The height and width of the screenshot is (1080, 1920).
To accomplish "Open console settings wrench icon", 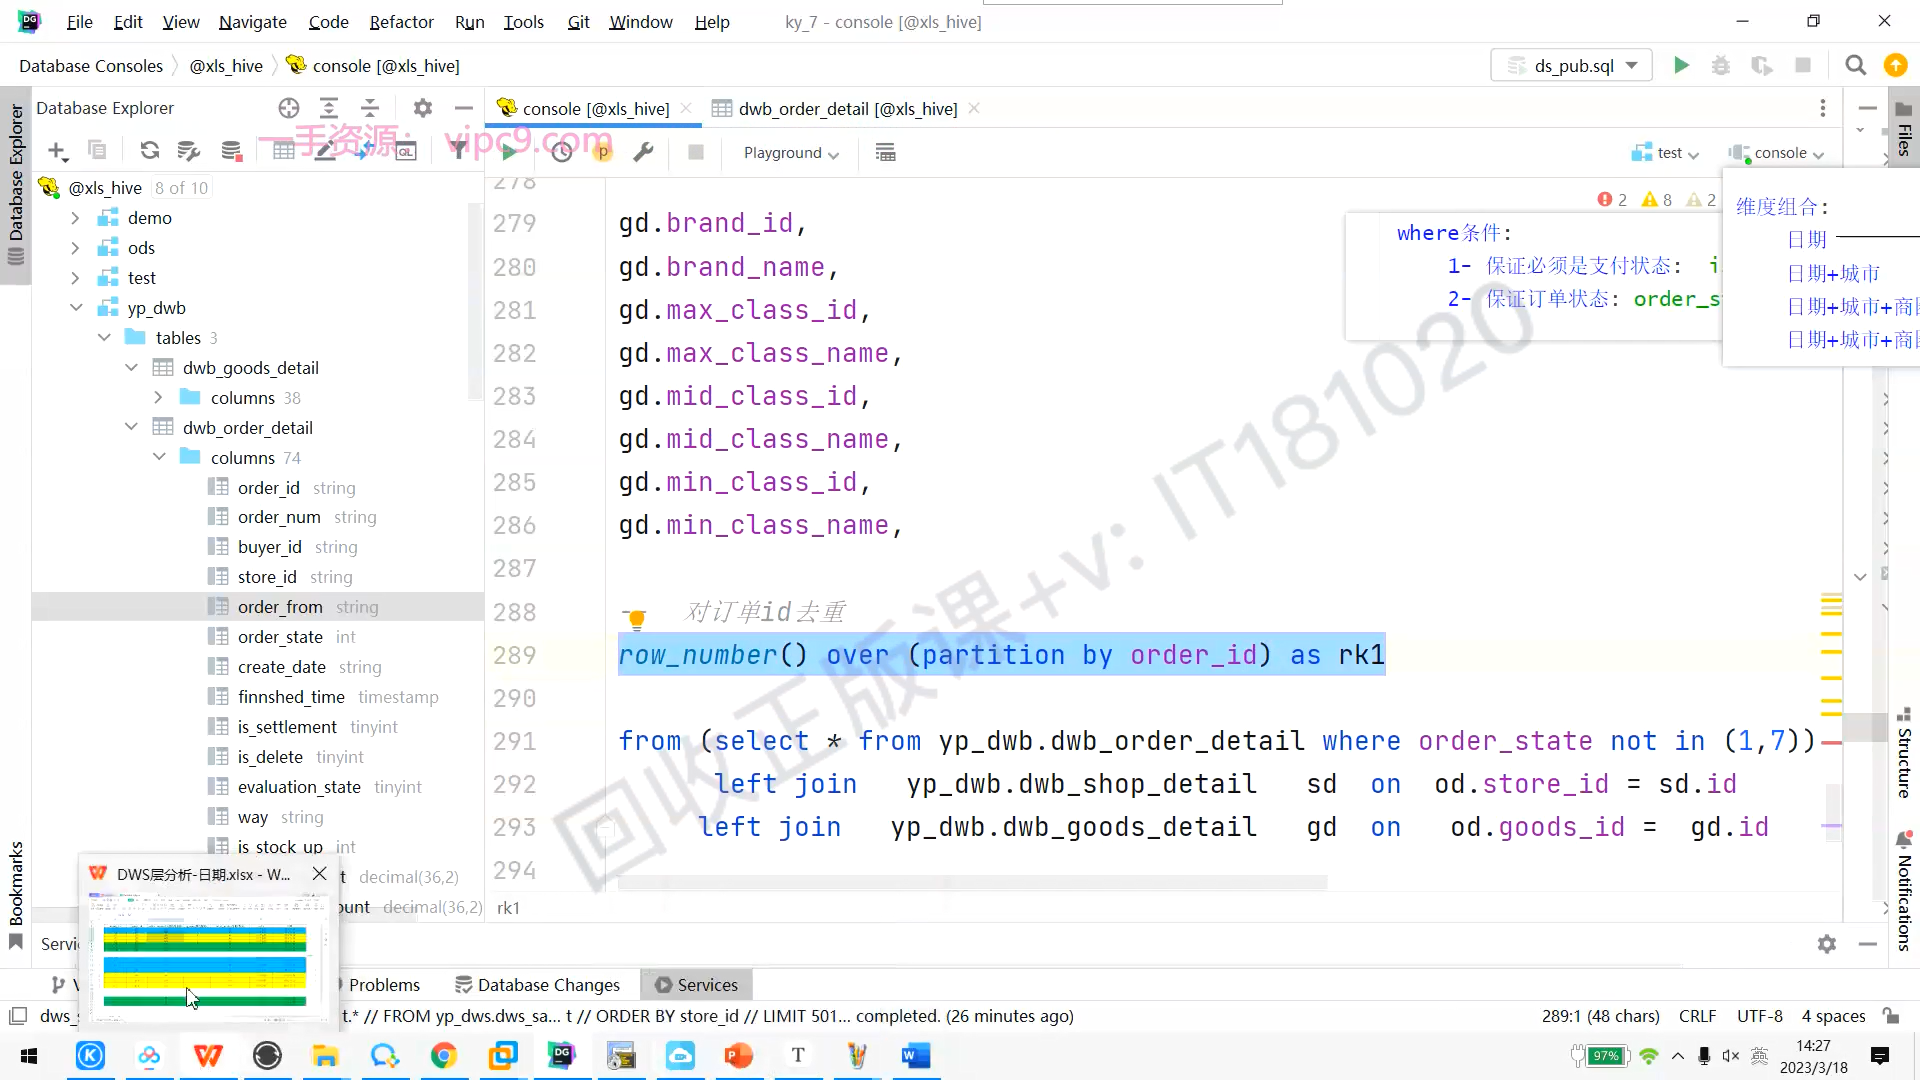I will pyautogui.click(x=643, y=152).
